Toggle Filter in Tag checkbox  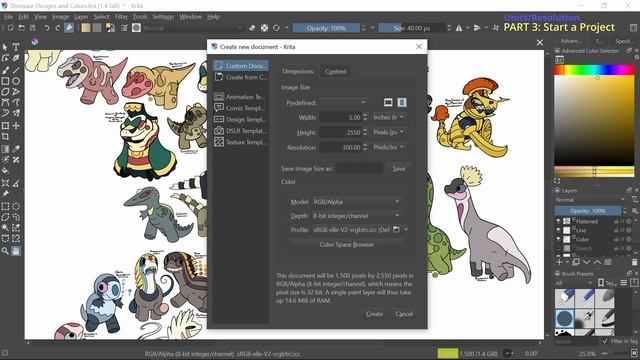[x=605, y=341]
